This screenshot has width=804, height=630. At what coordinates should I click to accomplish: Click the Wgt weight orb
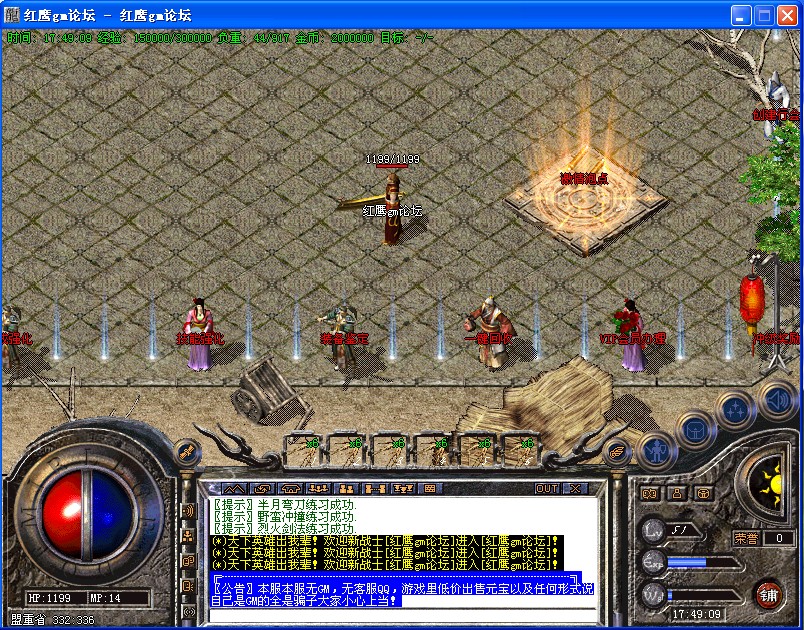tap(654, 595)
